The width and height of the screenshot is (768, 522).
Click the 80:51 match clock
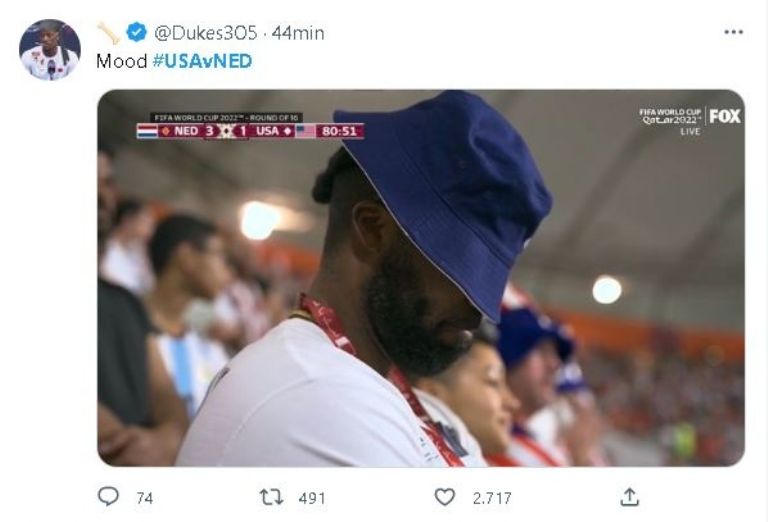point(341,131)
